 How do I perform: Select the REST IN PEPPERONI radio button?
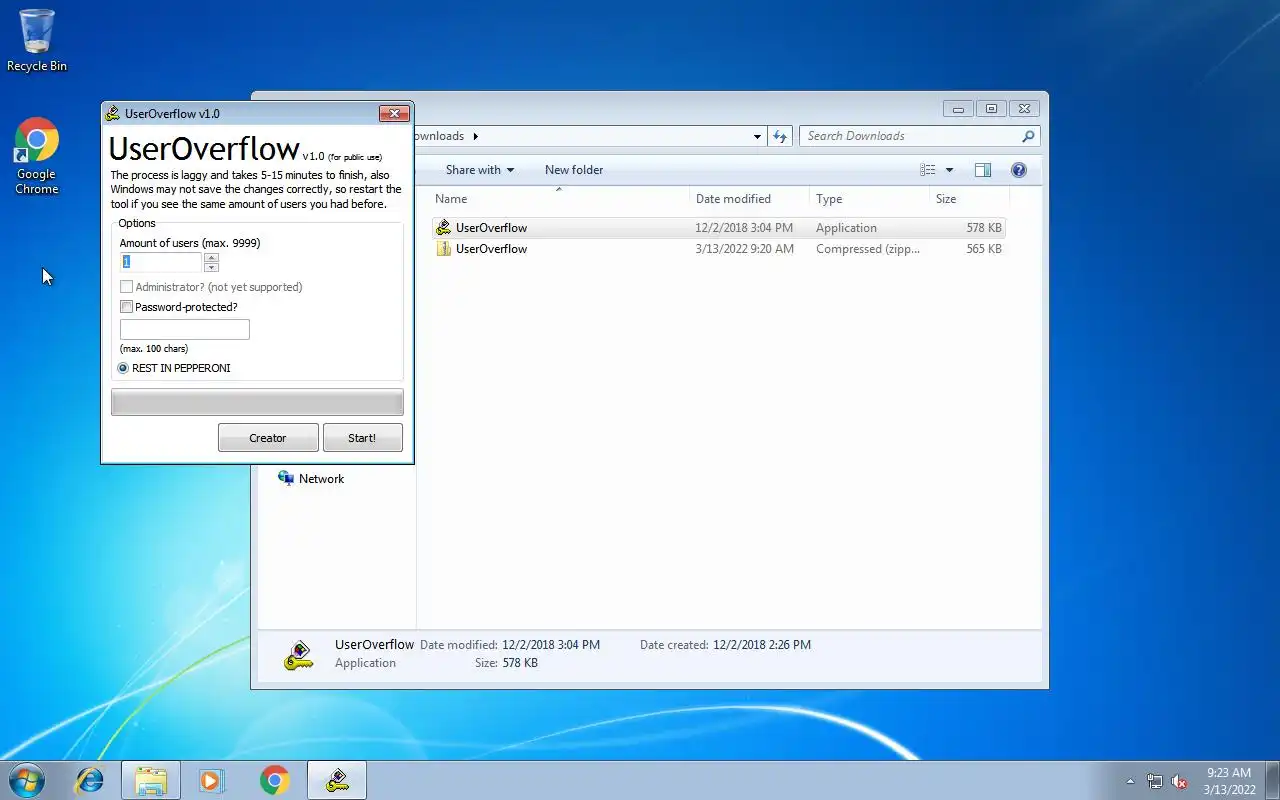(123, 368)
